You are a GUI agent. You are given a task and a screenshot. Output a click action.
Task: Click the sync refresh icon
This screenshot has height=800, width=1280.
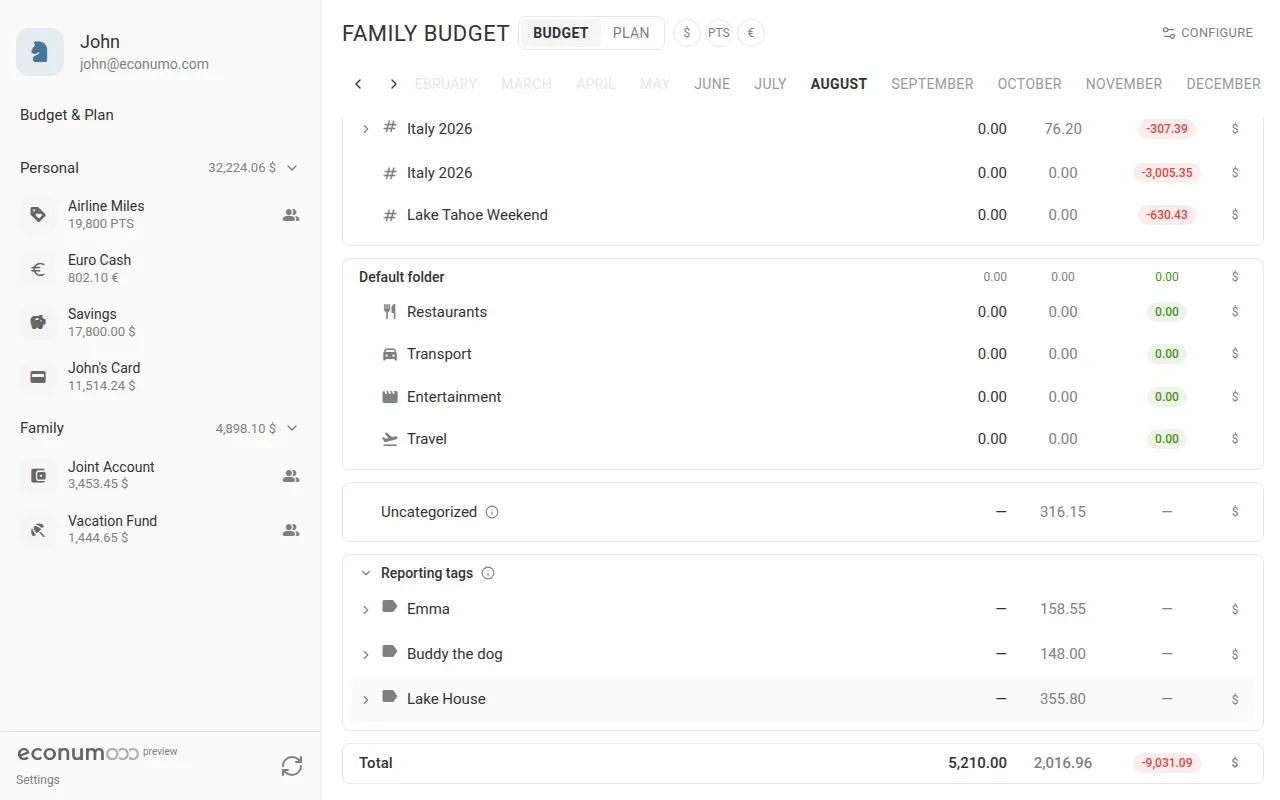coord(292,766)
